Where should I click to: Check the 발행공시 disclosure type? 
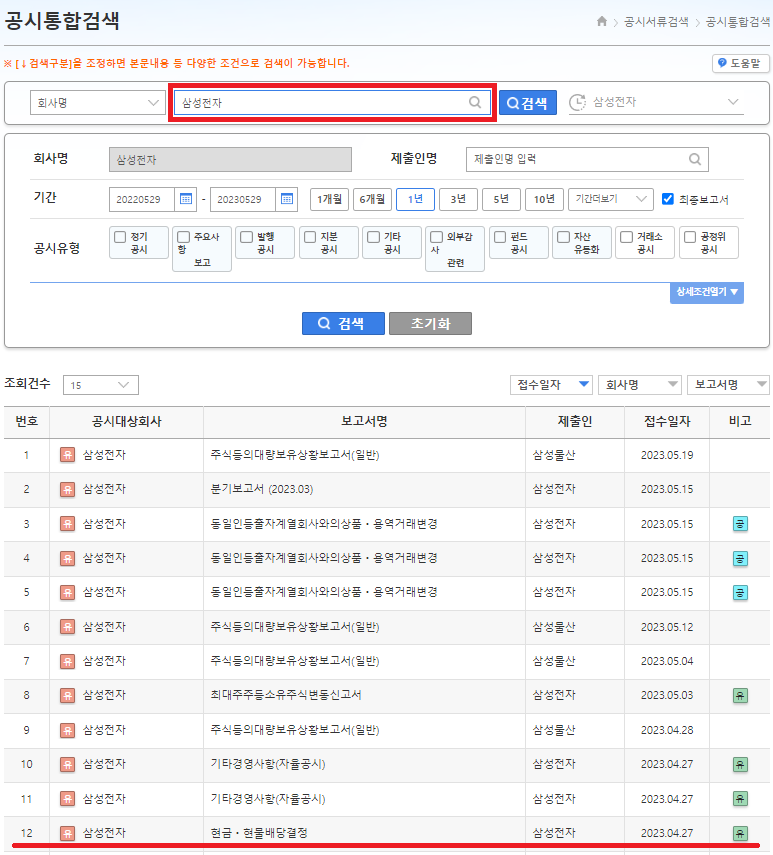[246, 237]
